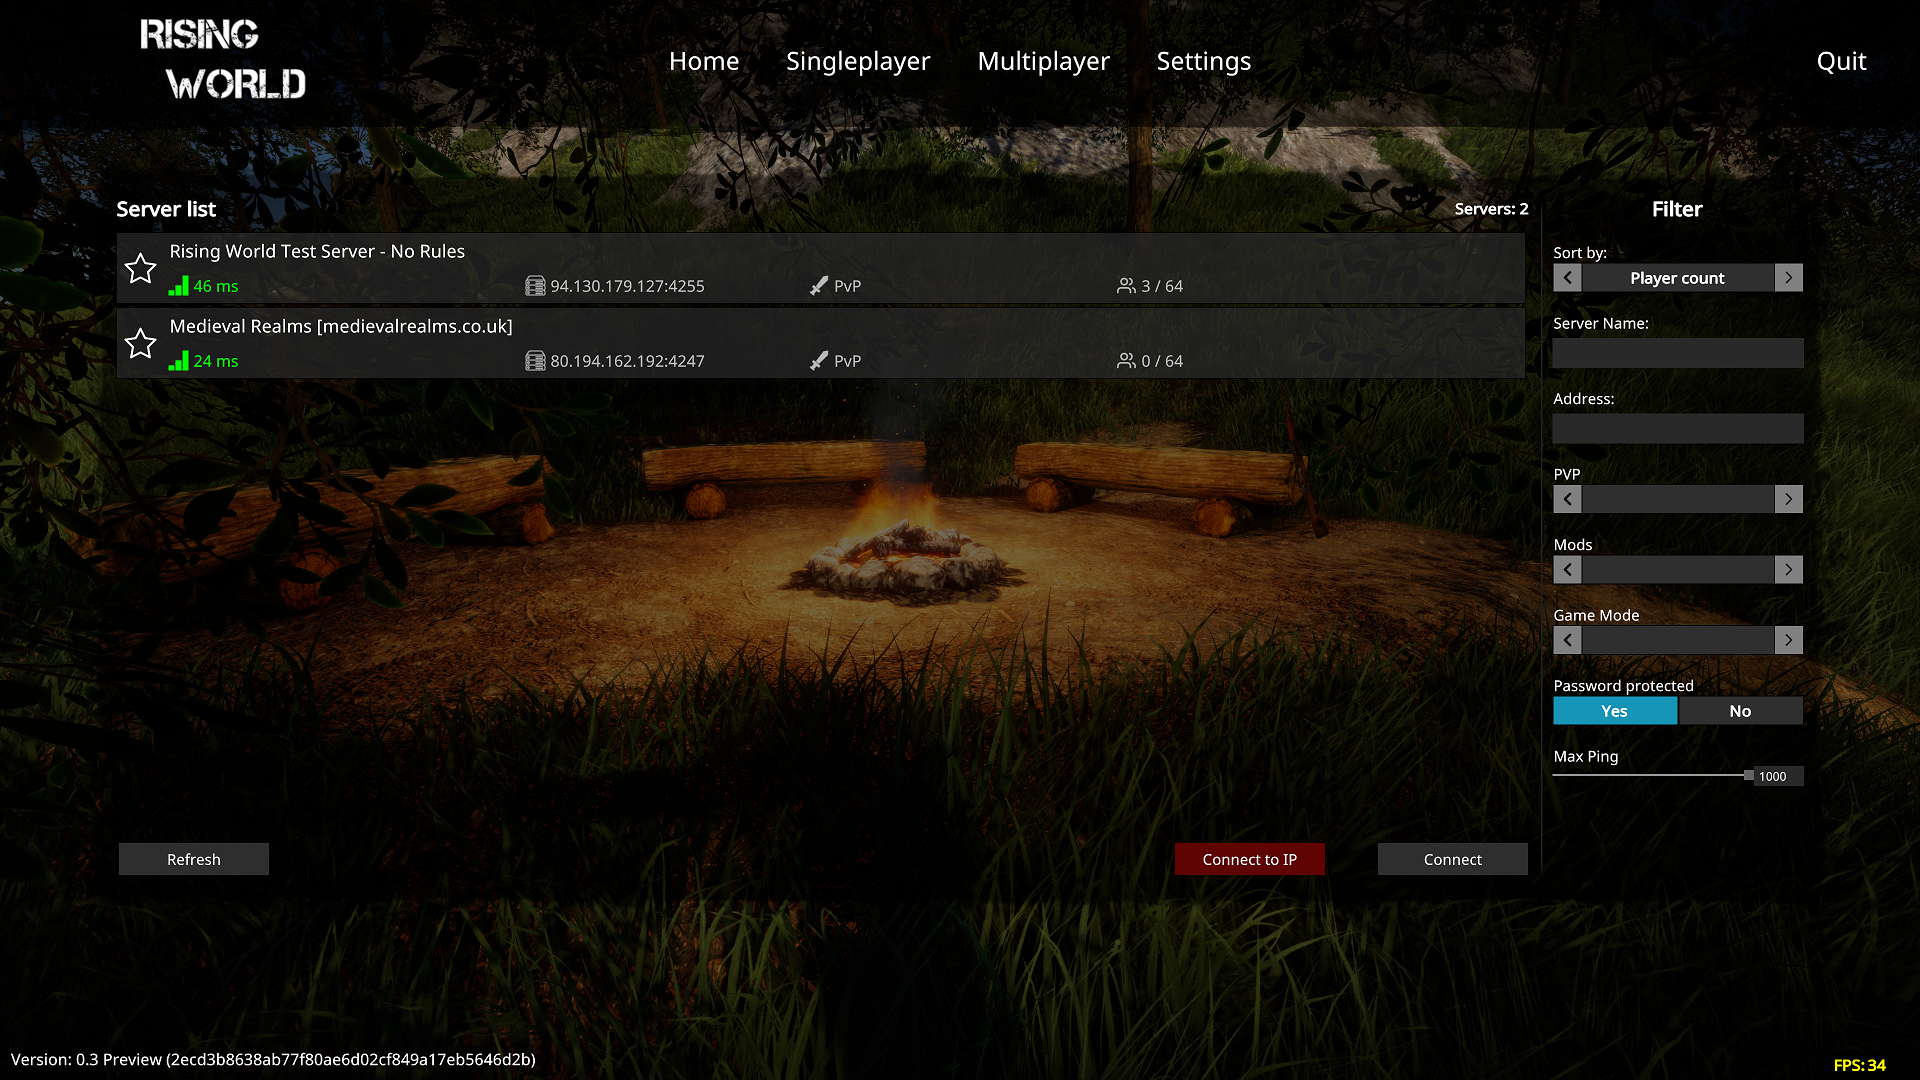Favorite the Rising World Test Server star
The image size is (1920, 1080).
coord(140,268)
